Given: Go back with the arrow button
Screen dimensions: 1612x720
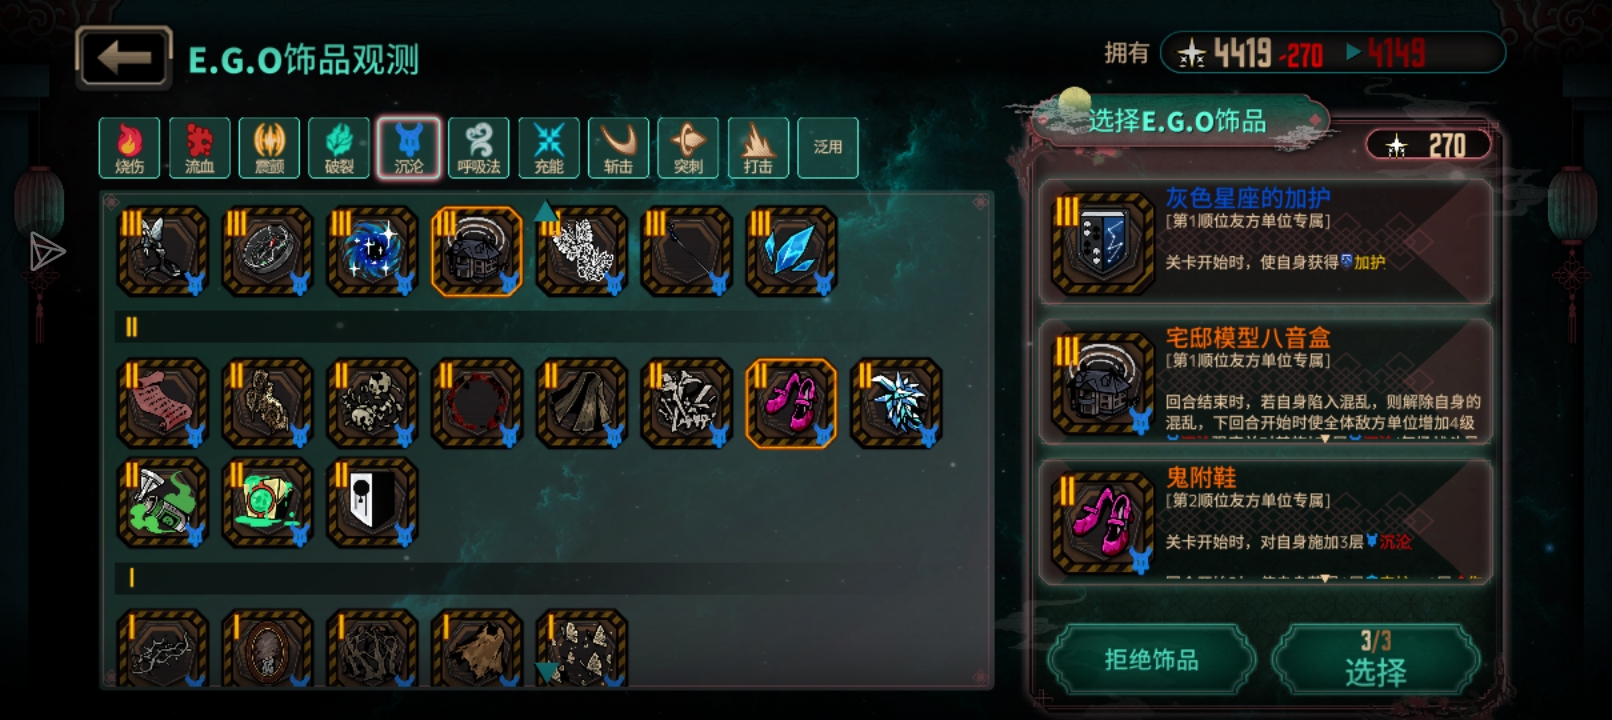Looking at the screenshot, I should (x=124, y=57).
